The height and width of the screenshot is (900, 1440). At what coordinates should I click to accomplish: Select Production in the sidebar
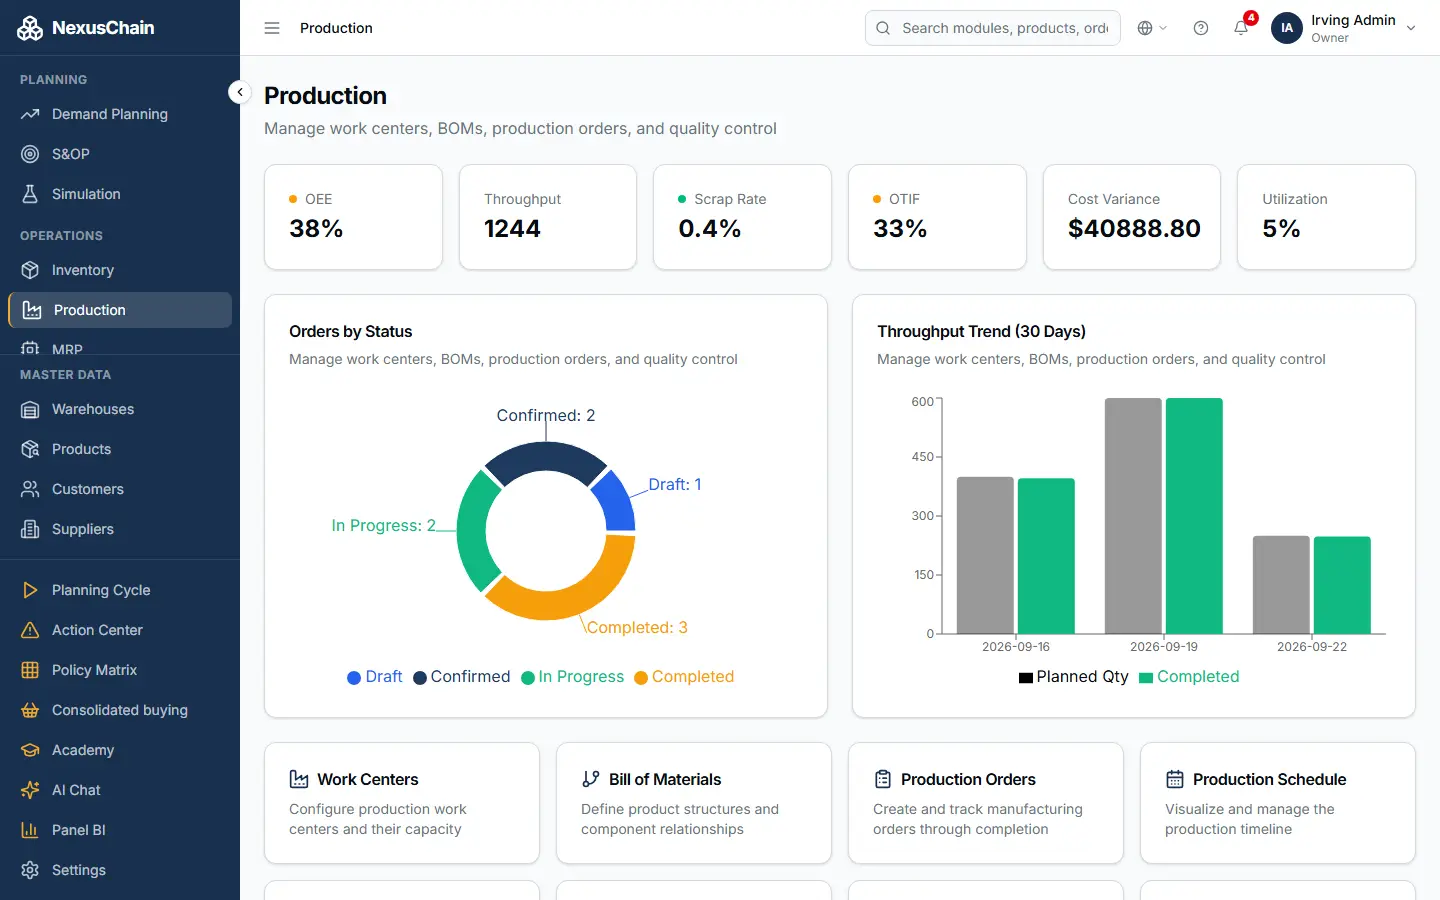tap(120, 310)
